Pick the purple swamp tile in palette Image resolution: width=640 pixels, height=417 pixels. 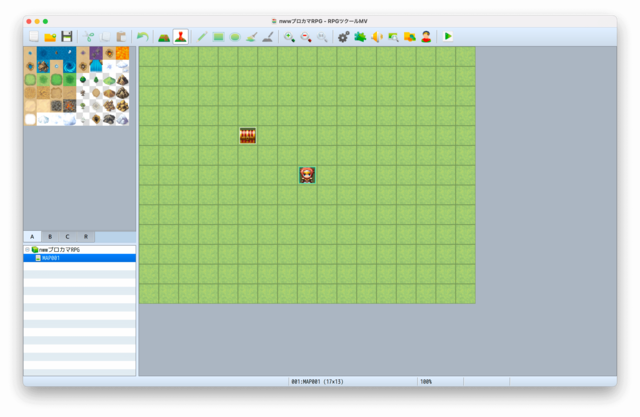[x=96, y=53]
